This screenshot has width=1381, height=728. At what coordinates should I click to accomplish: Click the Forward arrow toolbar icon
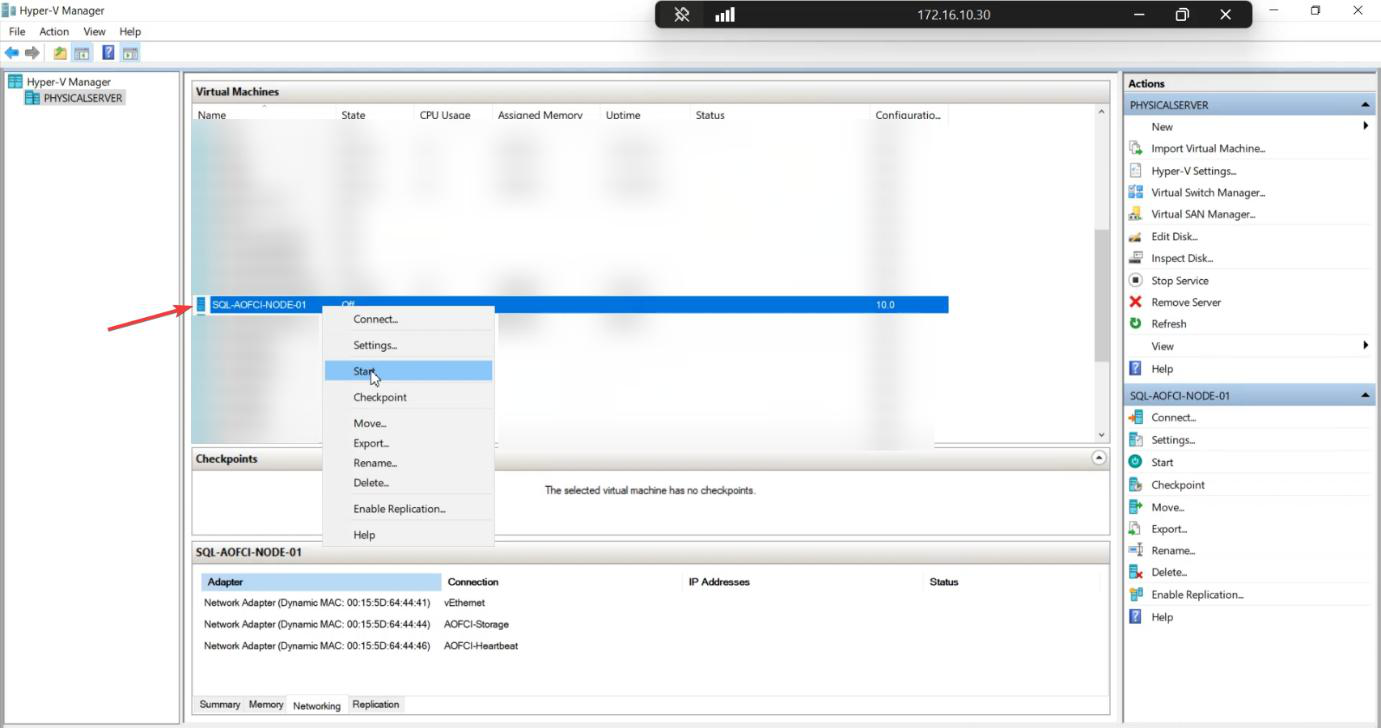click(32, 53)
